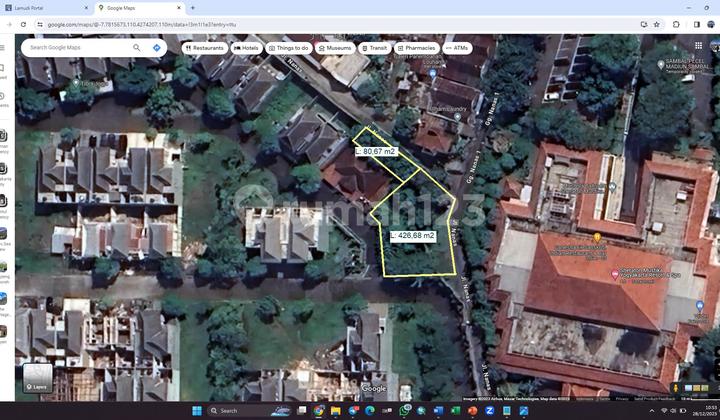The width and height of the screenshot is (720, 420).
Task: Select the Things to do chip
Action: coord(289,48)
